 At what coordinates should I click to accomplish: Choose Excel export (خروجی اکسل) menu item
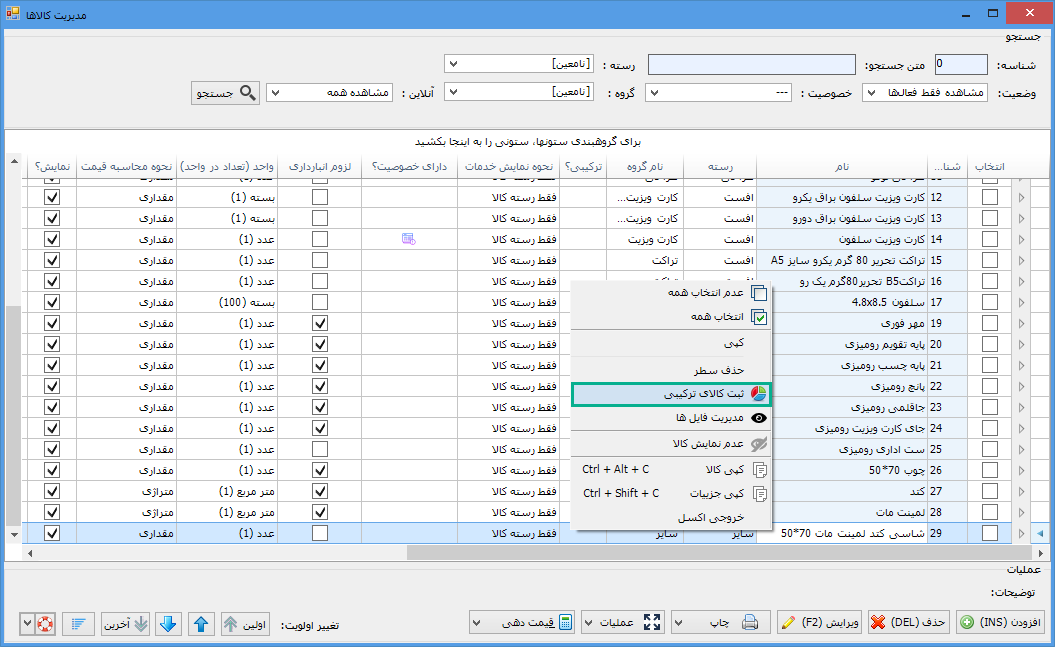pos(671,517)
